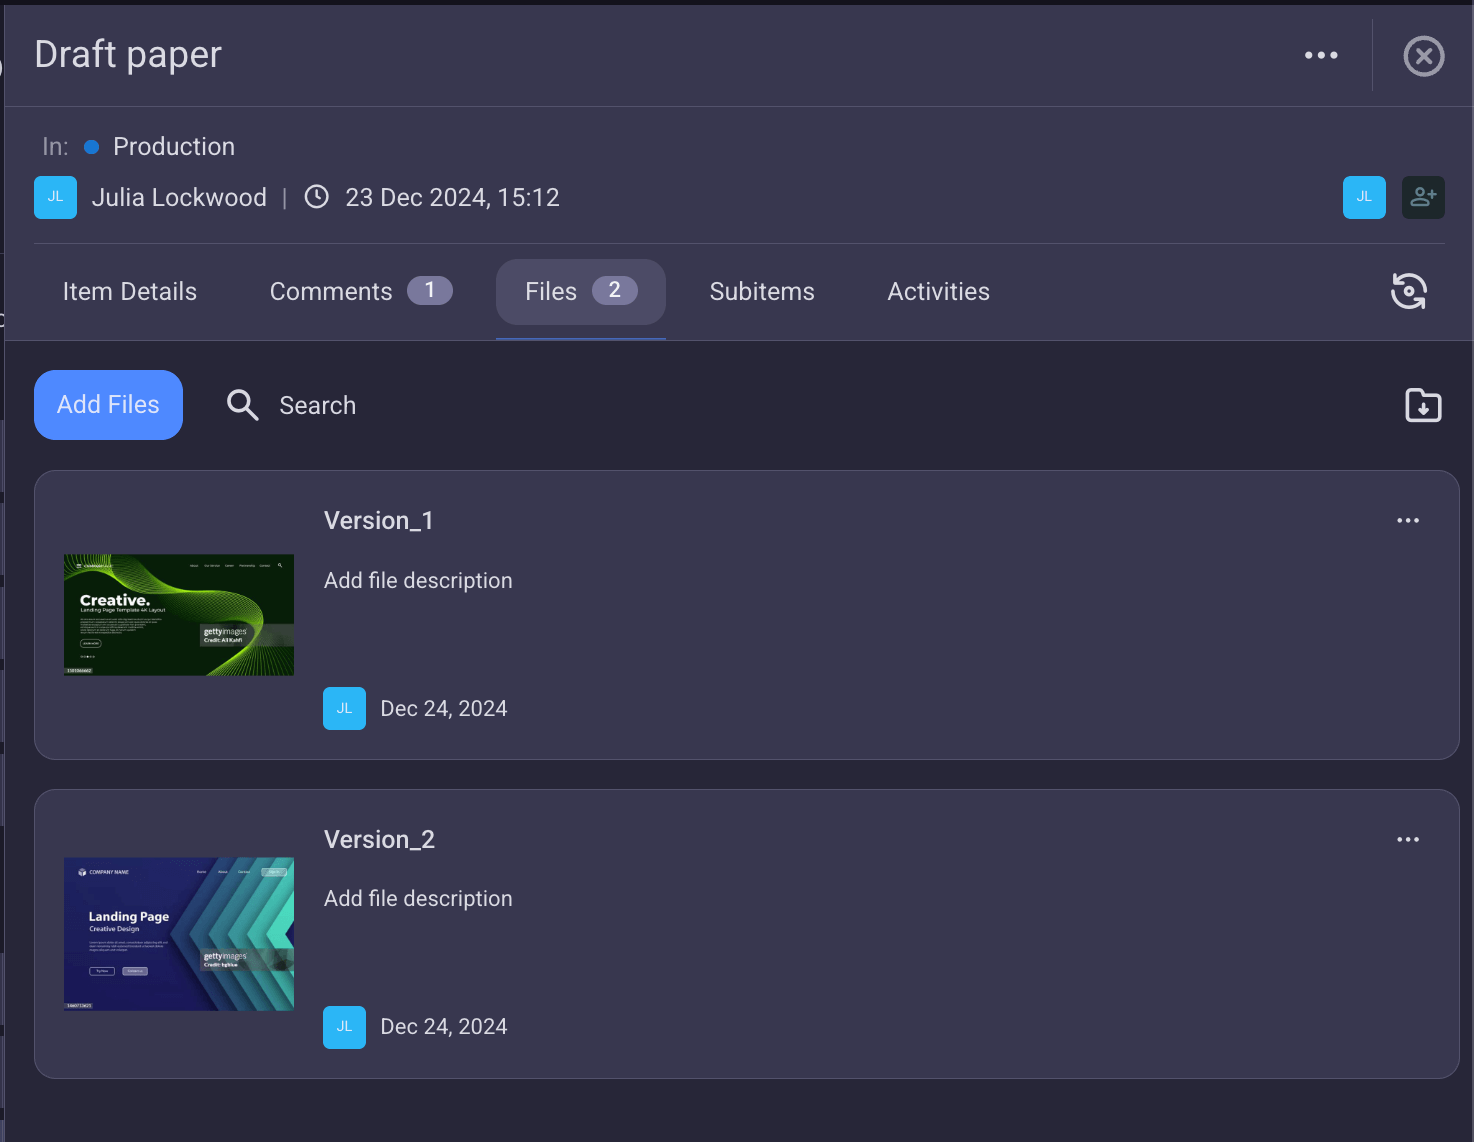Click the JL avatar on Version_1 file

(344, 708)
